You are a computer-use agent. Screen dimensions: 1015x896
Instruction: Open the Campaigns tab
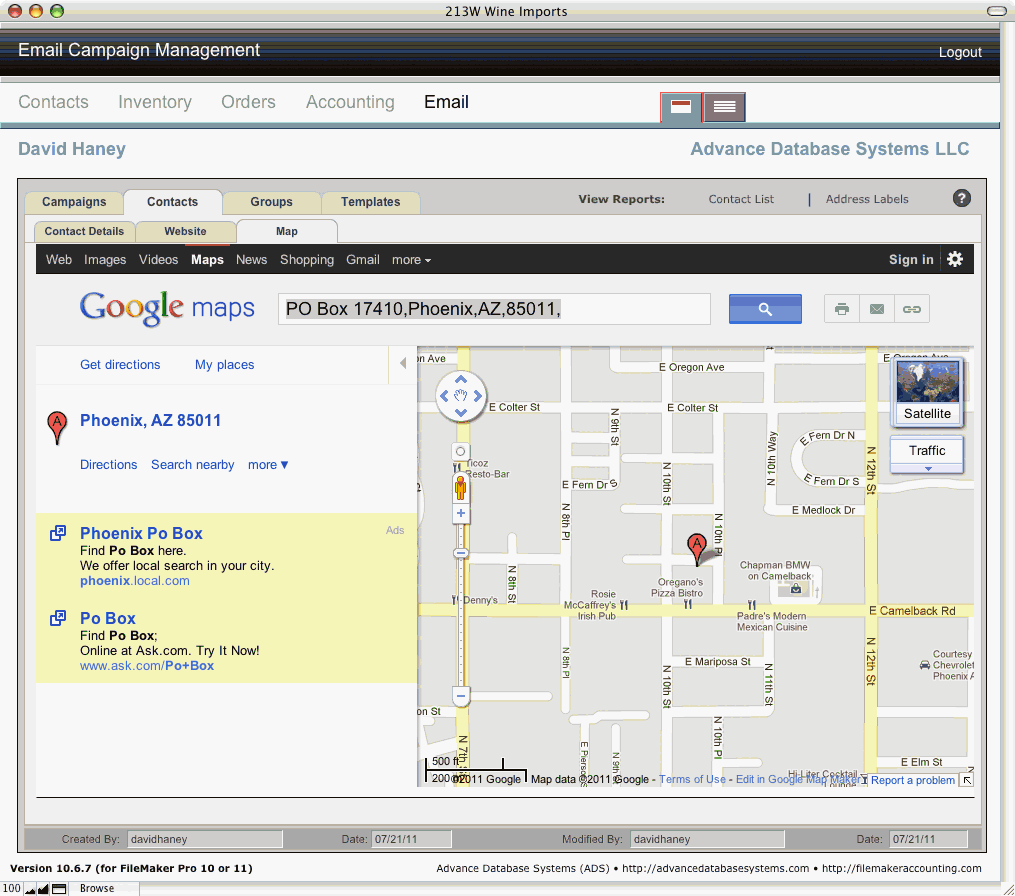74,201
